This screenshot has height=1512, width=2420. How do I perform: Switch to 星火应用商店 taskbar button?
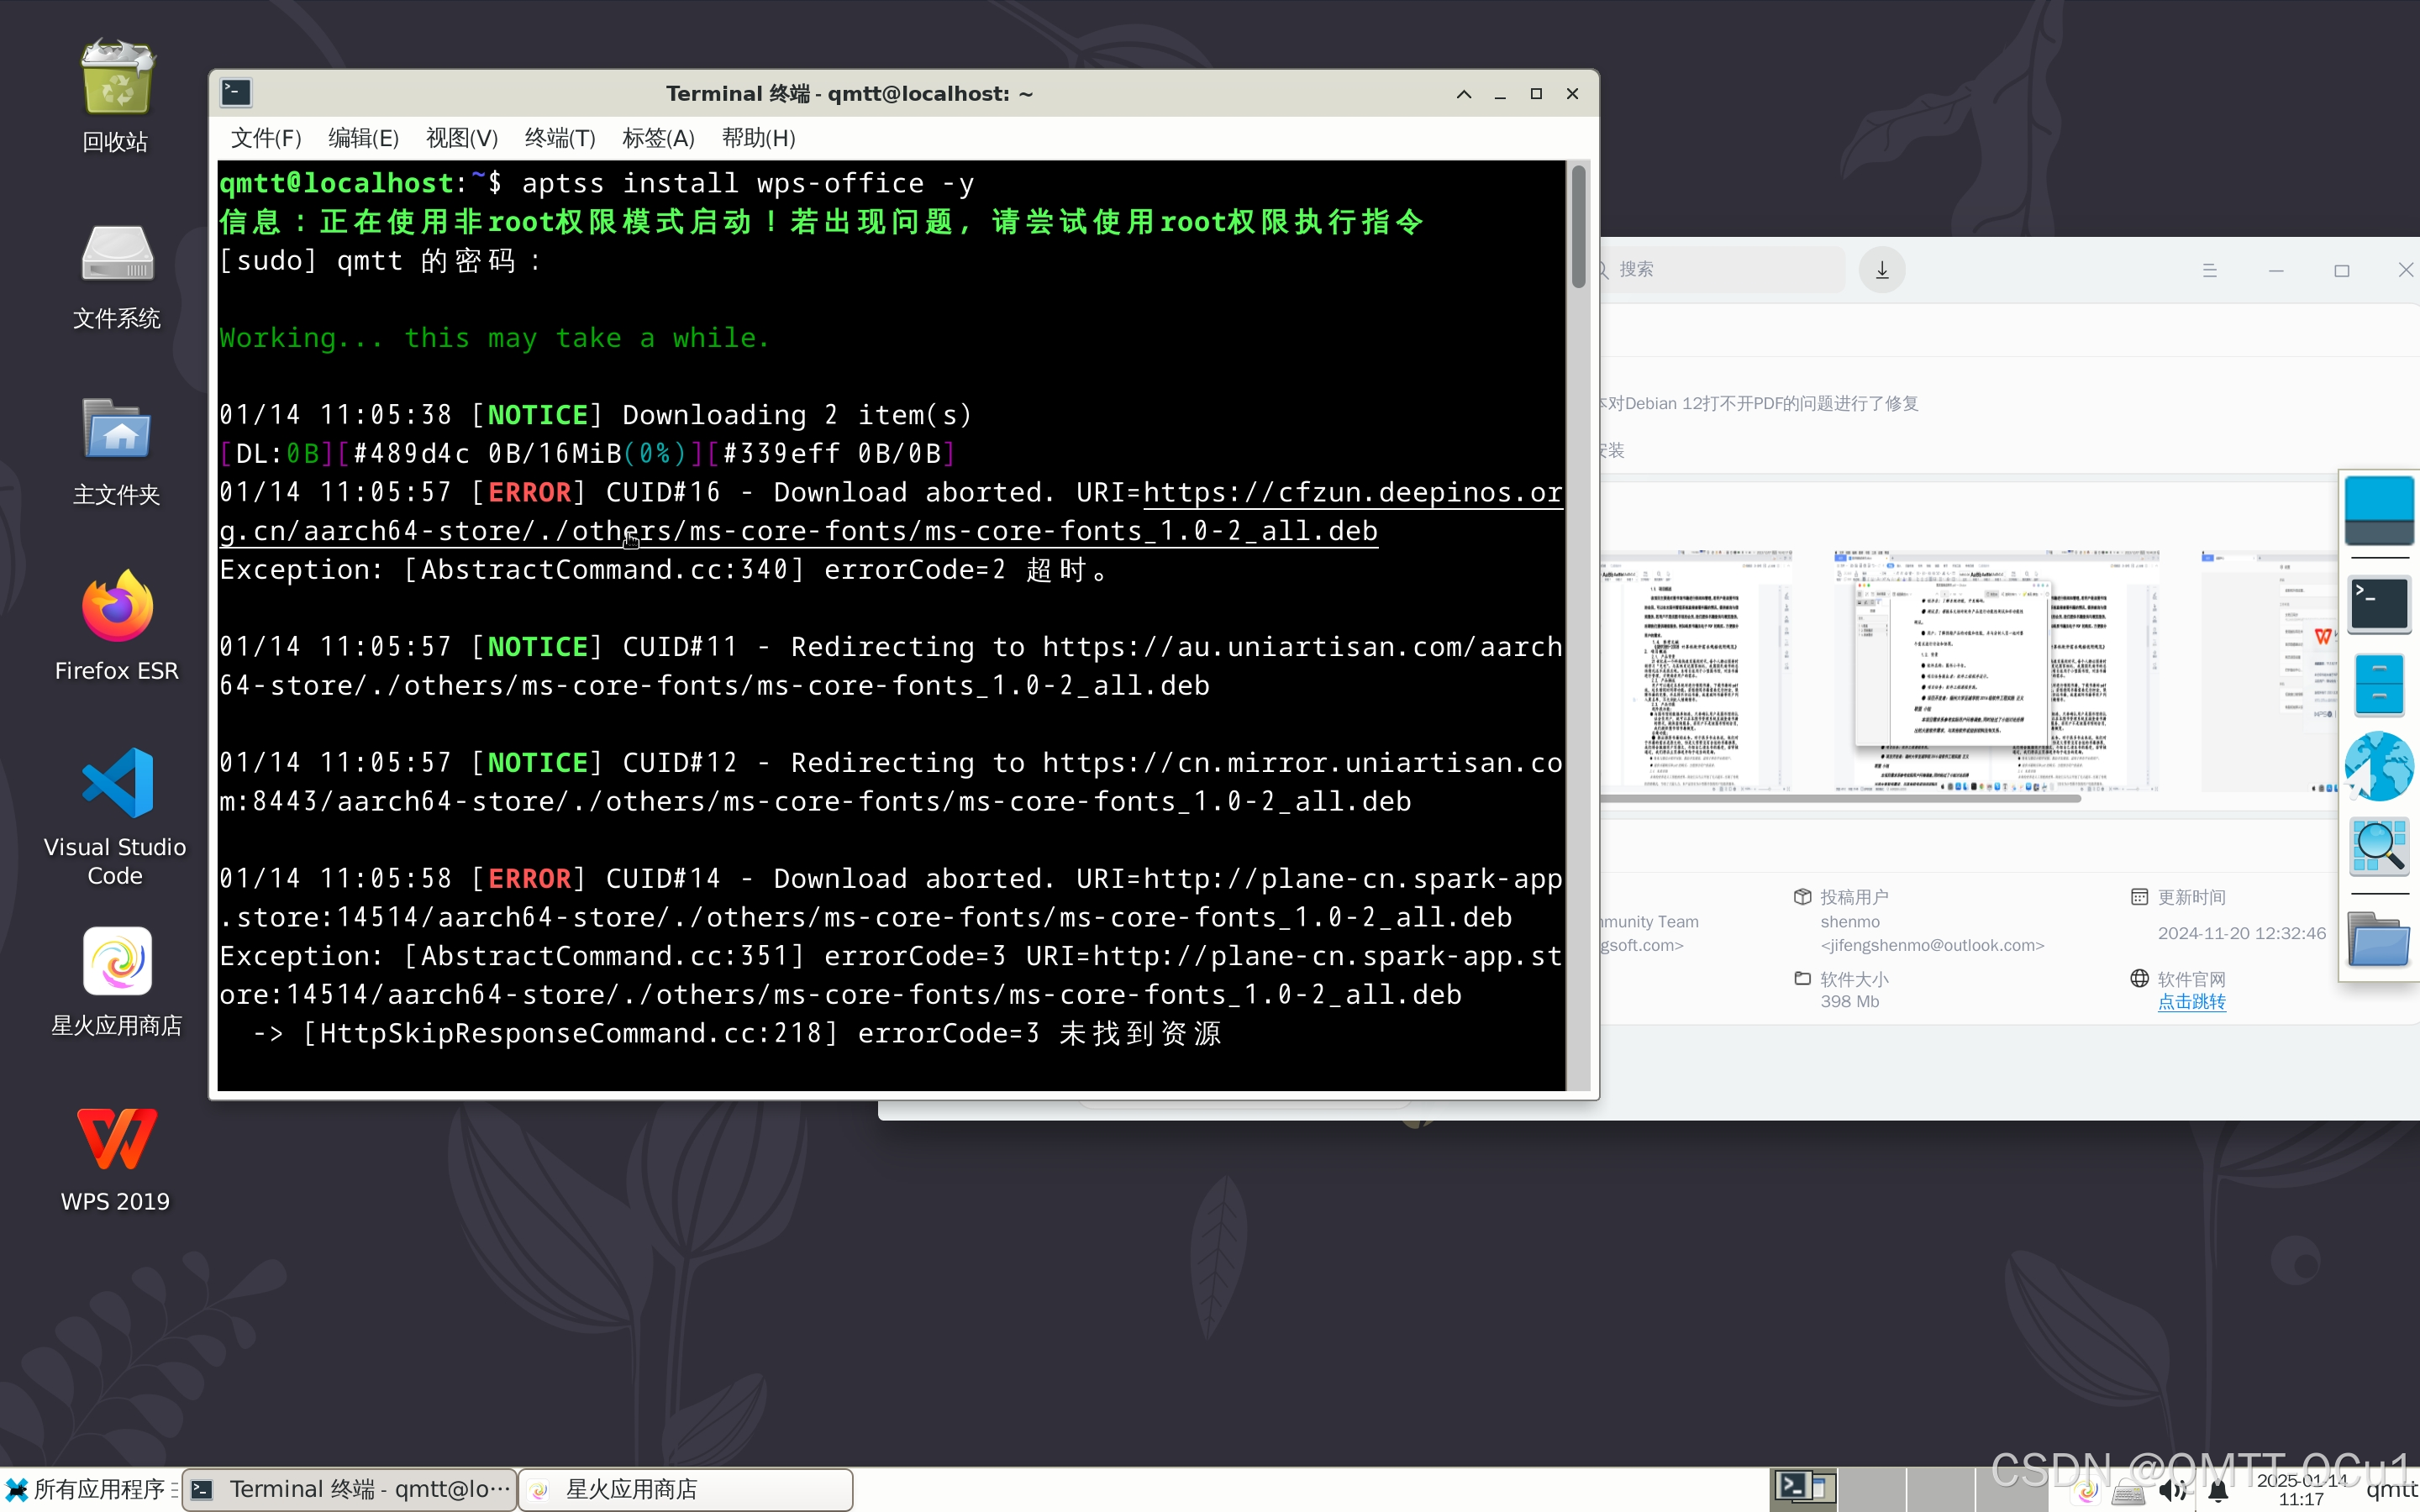tap(685, 1489)
